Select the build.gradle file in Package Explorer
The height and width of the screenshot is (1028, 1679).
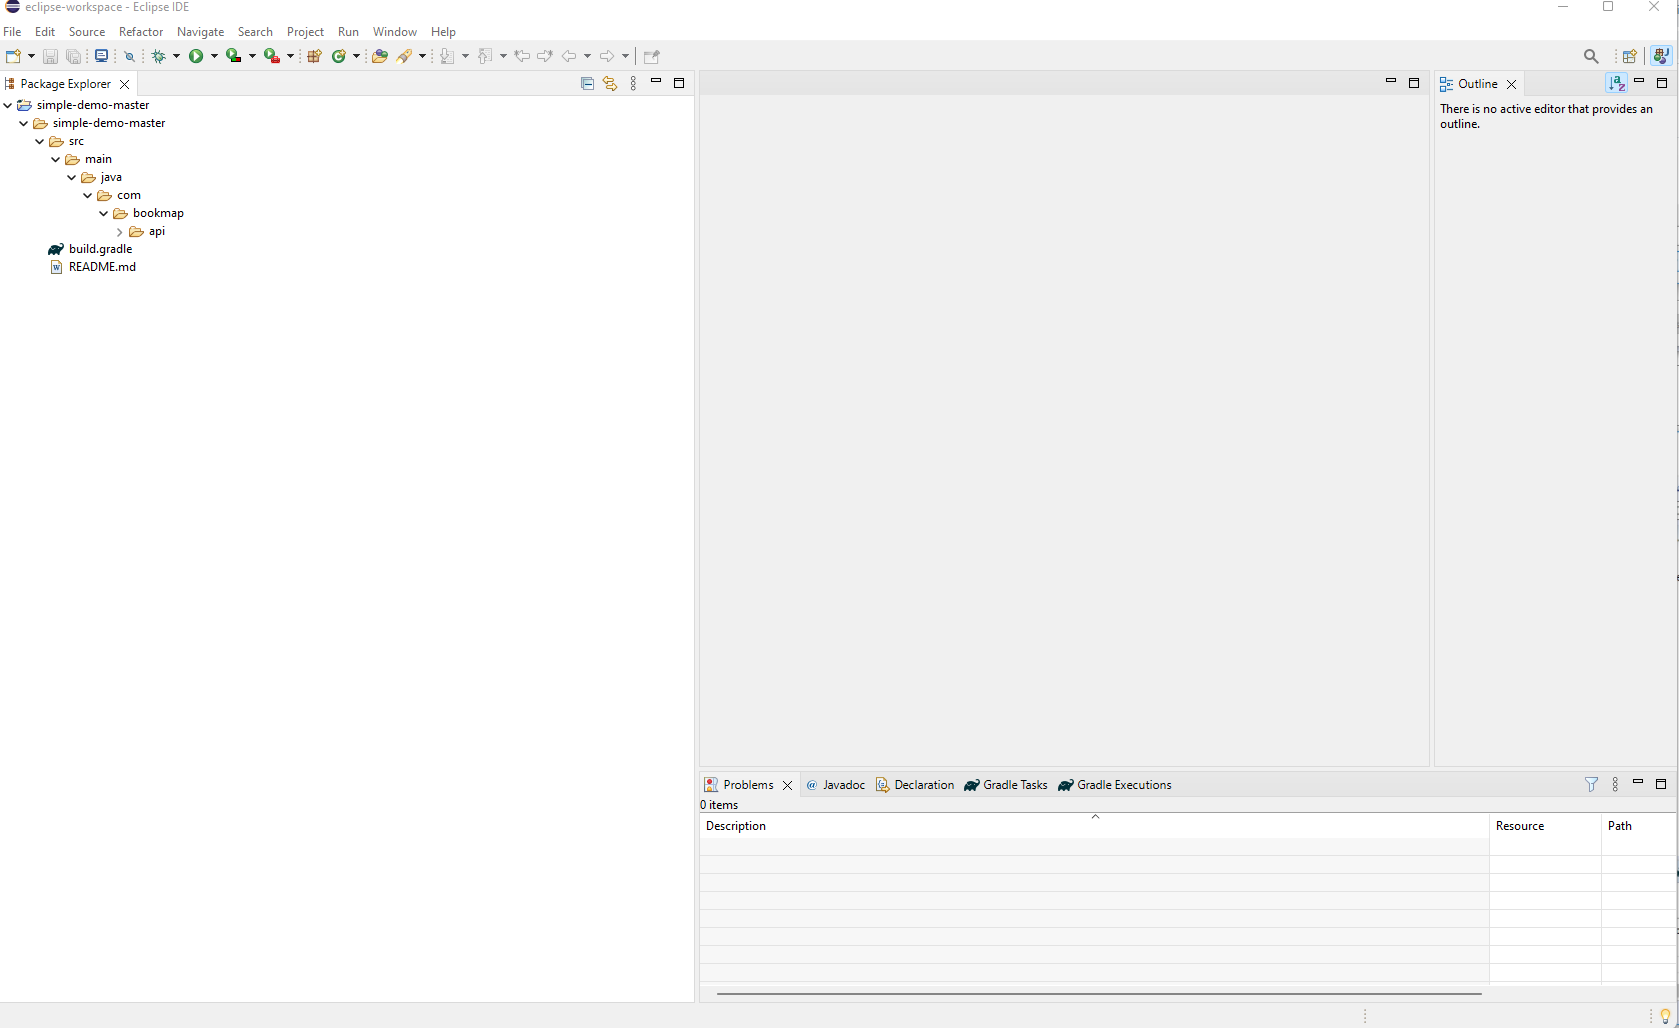click(x=99, y=249)
